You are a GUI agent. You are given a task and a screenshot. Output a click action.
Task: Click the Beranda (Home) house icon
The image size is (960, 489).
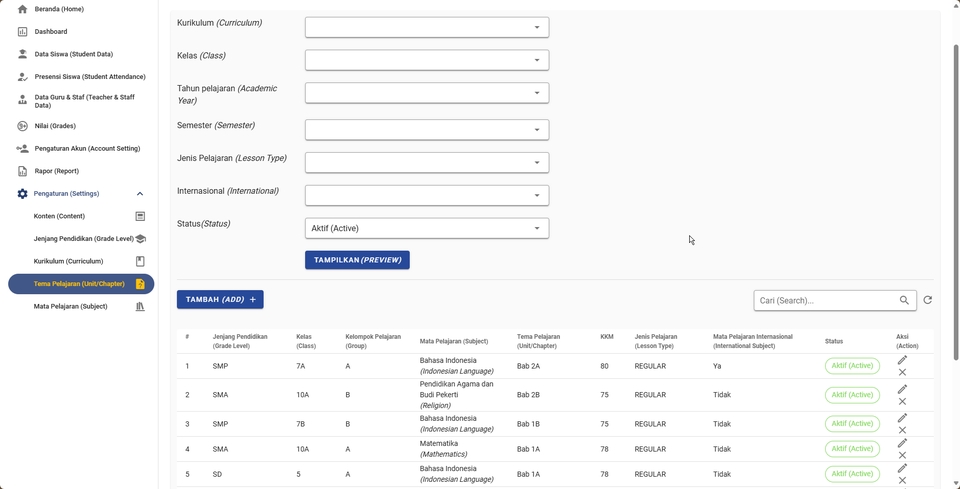pyautogui.click(x=23, y=9)
